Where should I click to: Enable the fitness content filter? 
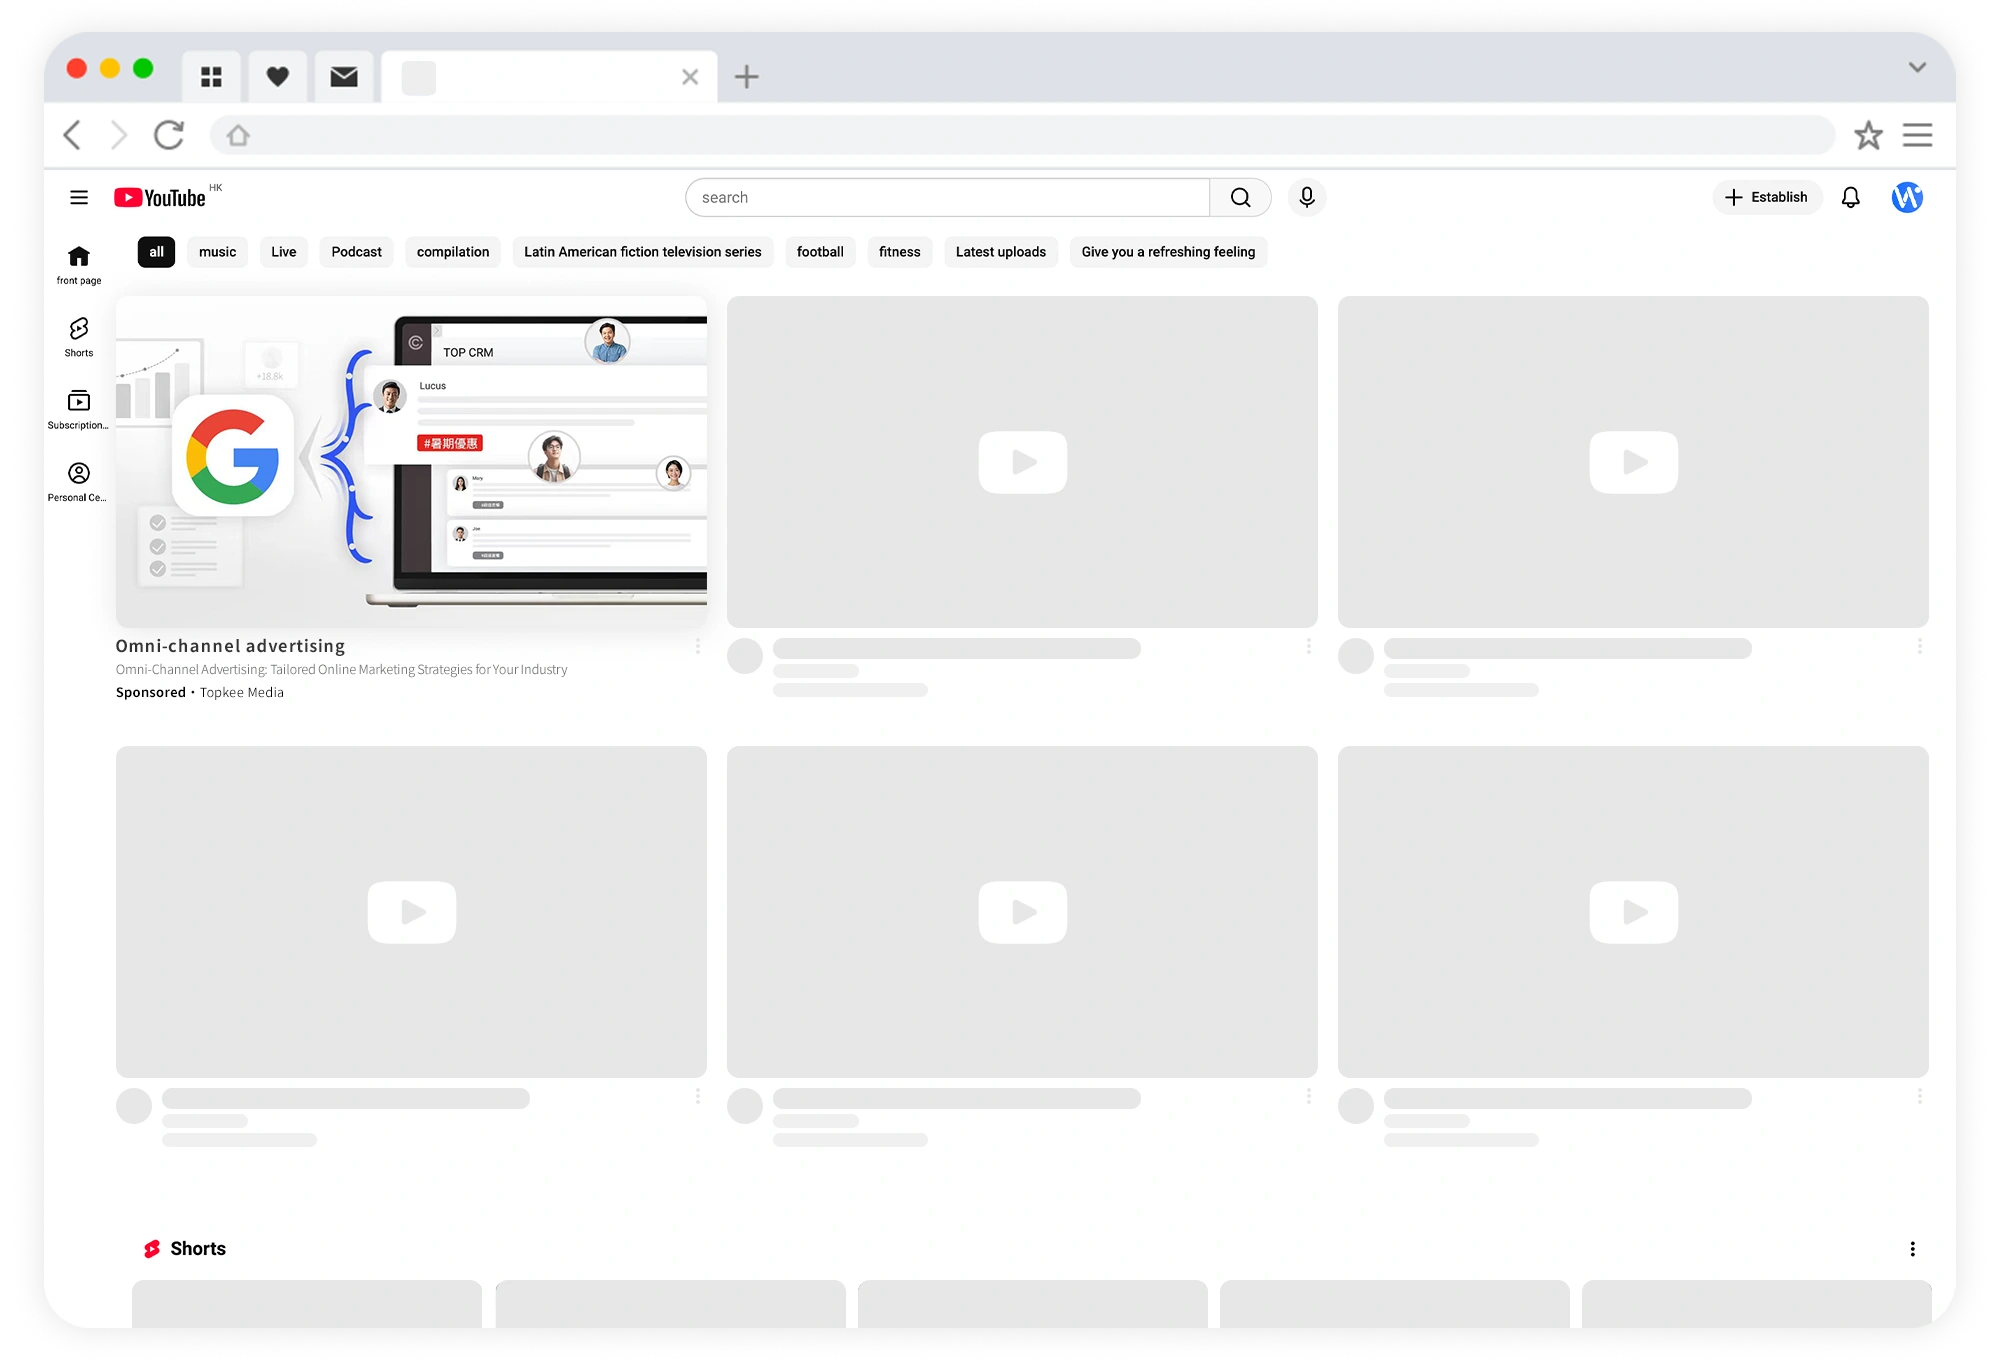(x=899, y=252)
